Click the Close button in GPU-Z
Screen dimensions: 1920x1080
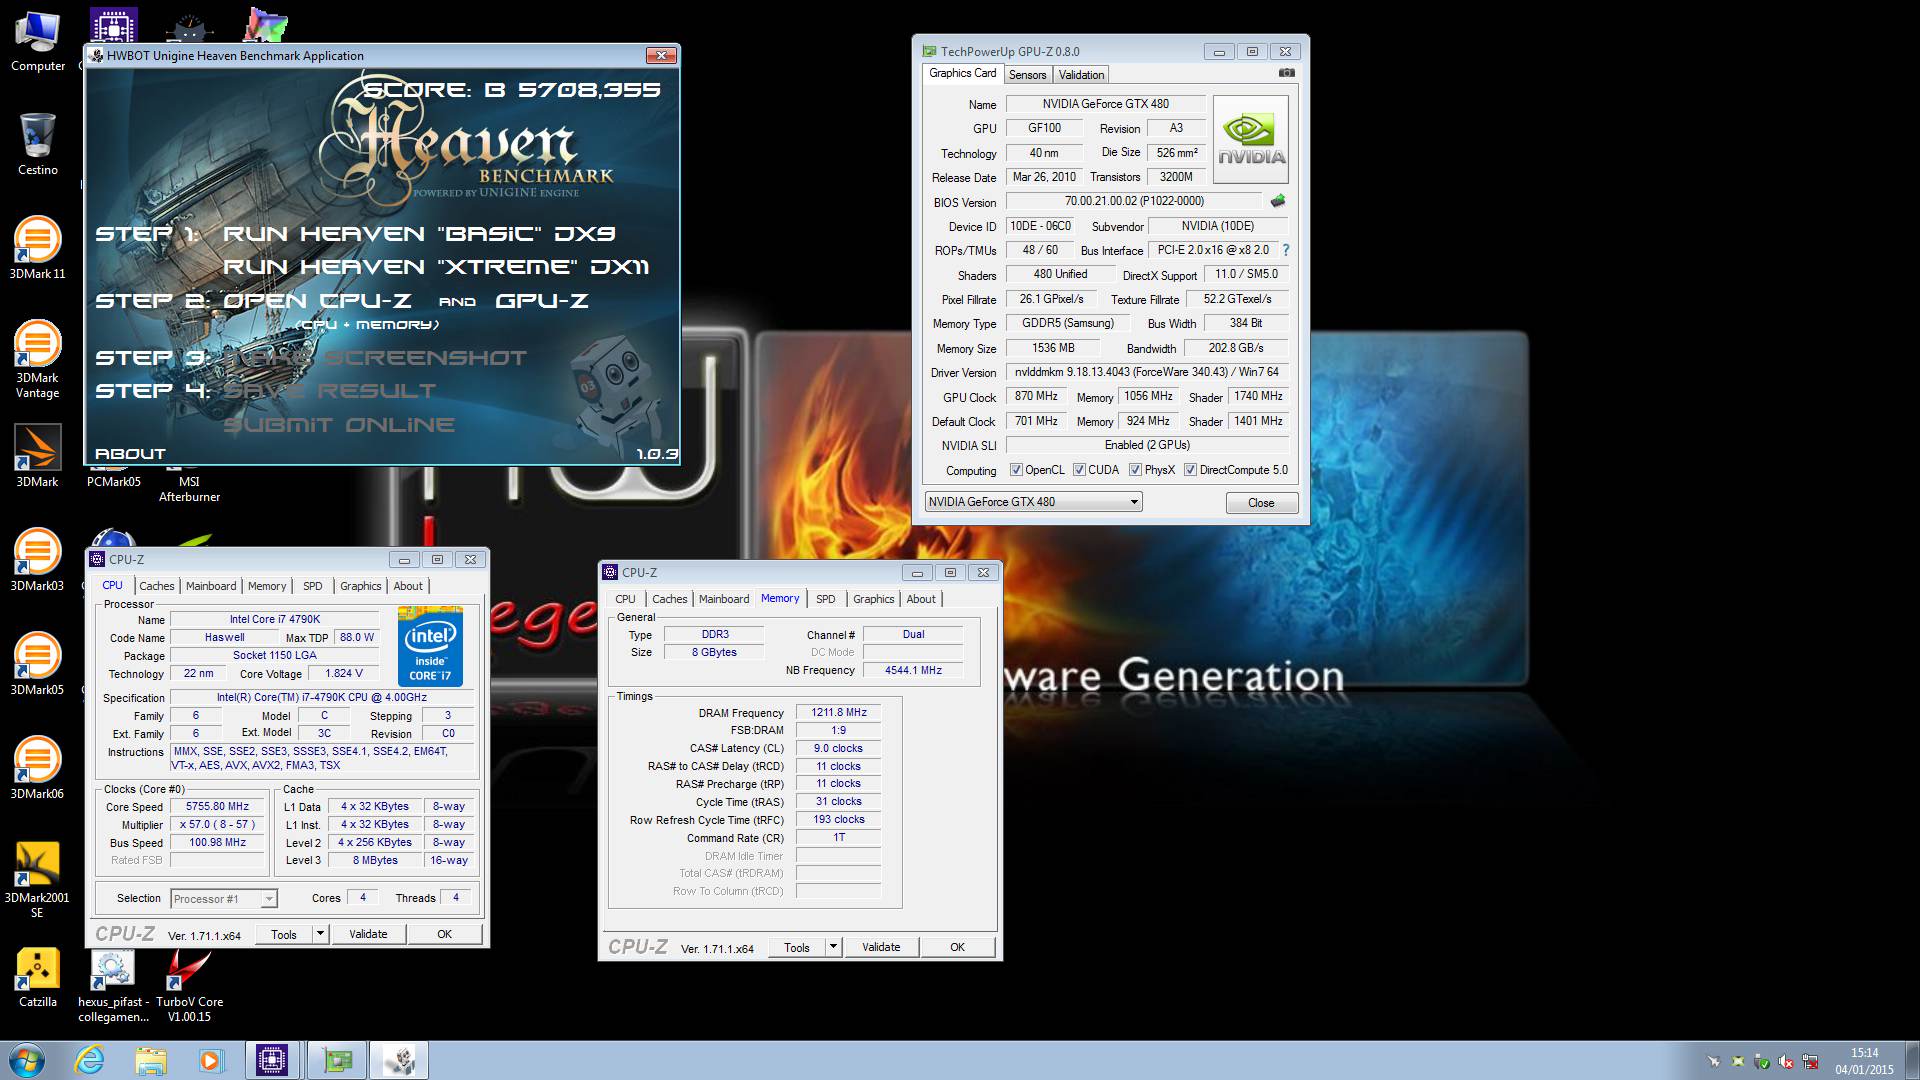click(x=1261, y=503)
